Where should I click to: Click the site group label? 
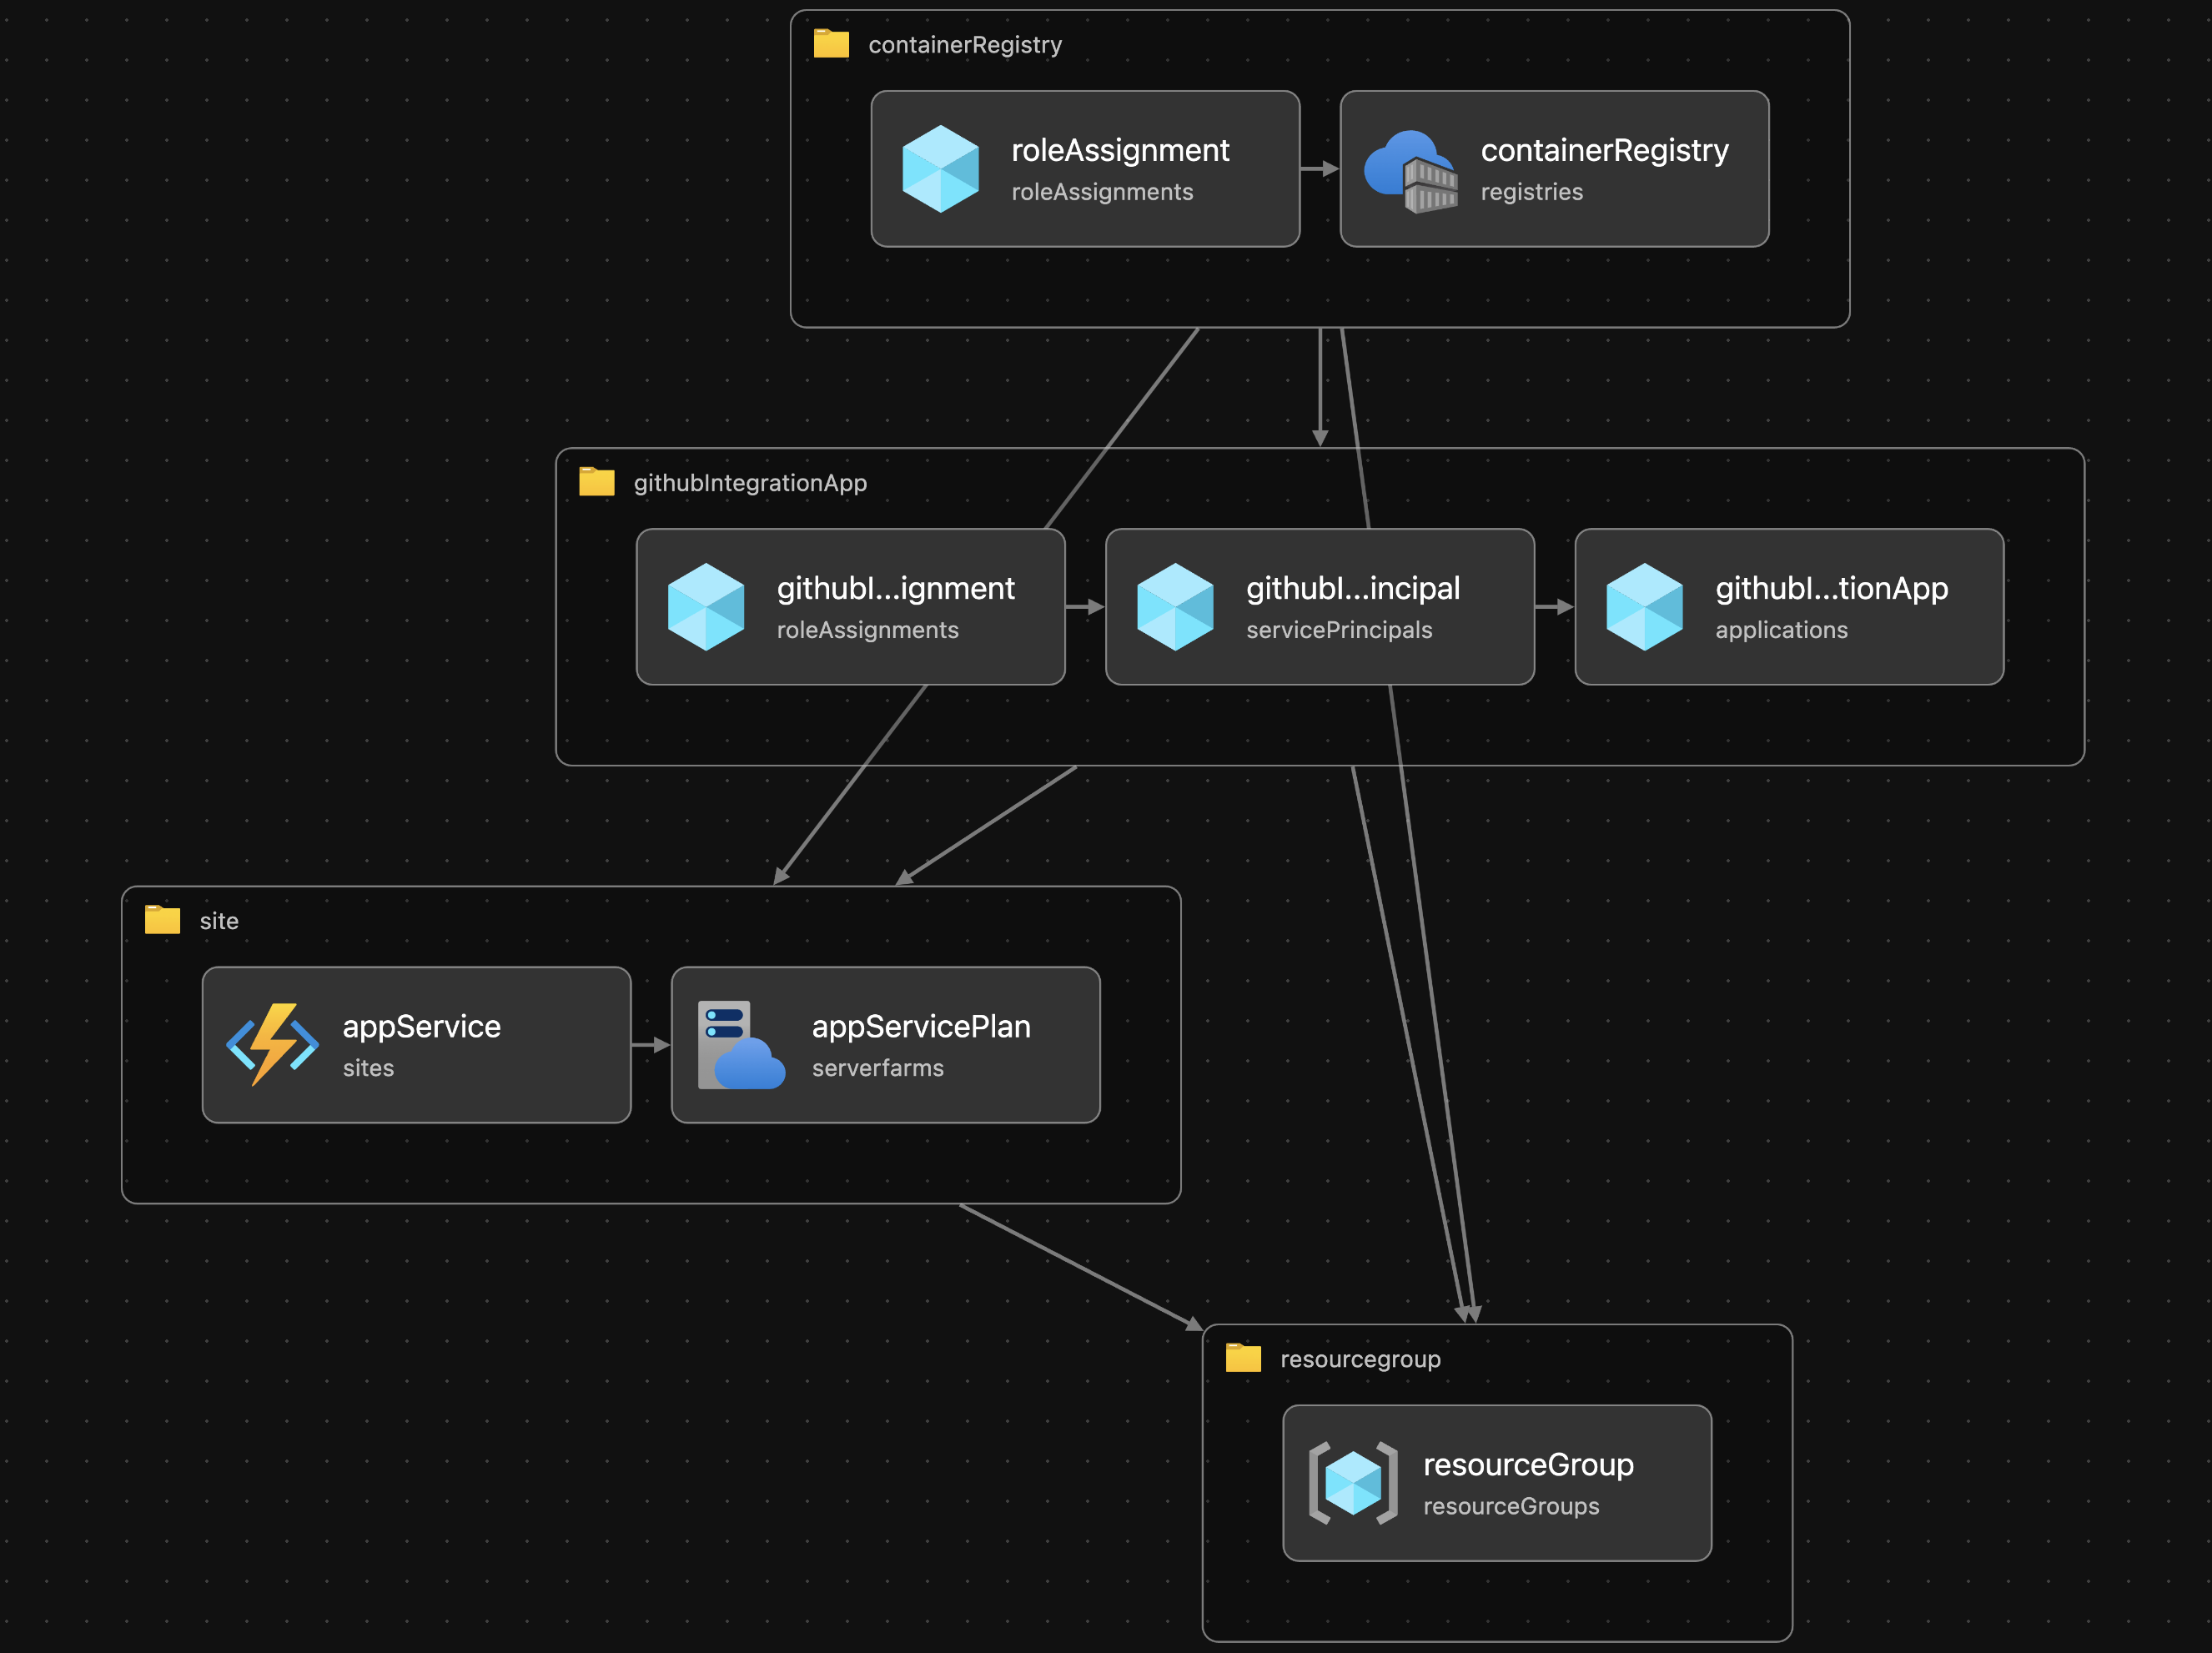pos(219,920)
